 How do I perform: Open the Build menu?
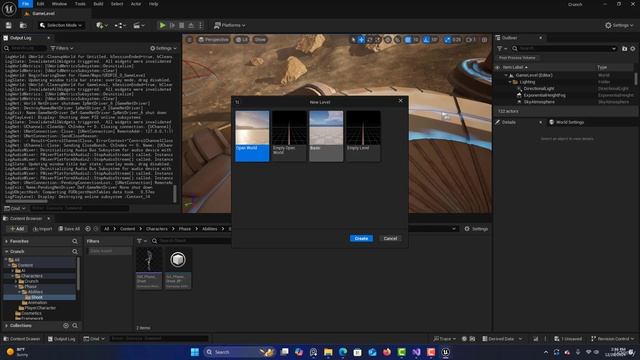pos(98,4)
